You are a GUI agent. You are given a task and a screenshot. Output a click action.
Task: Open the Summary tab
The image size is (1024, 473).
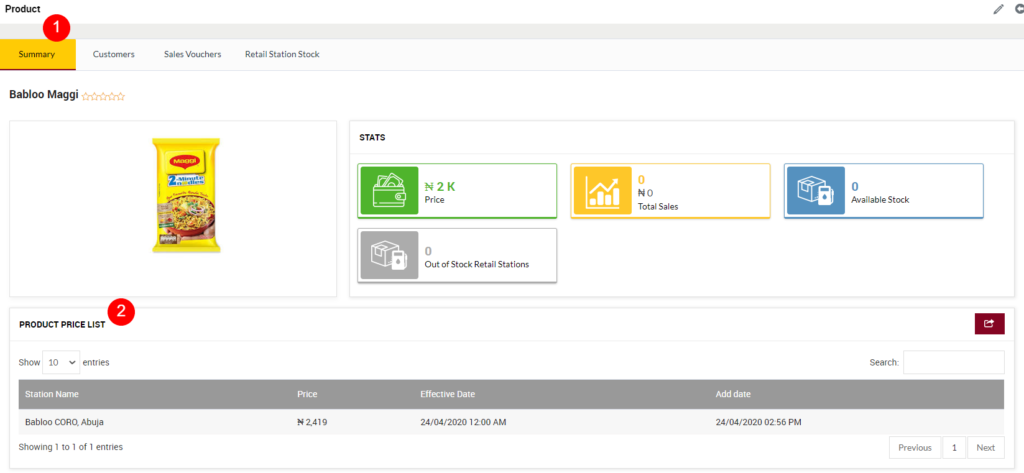(37, 54)
